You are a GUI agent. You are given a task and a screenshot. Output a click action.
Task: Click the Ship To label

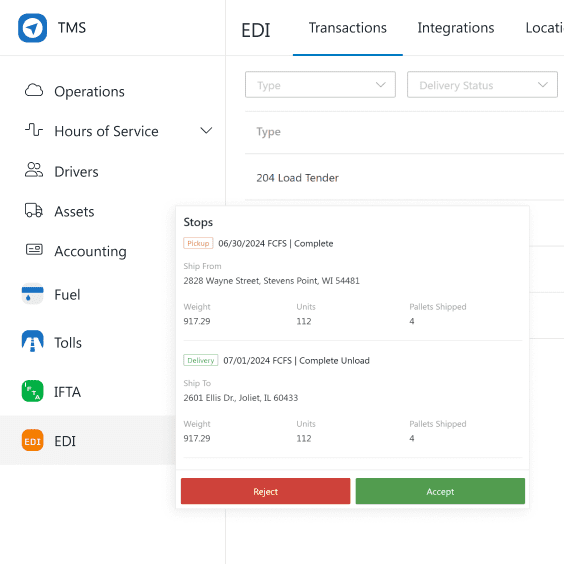click(197, 383)
